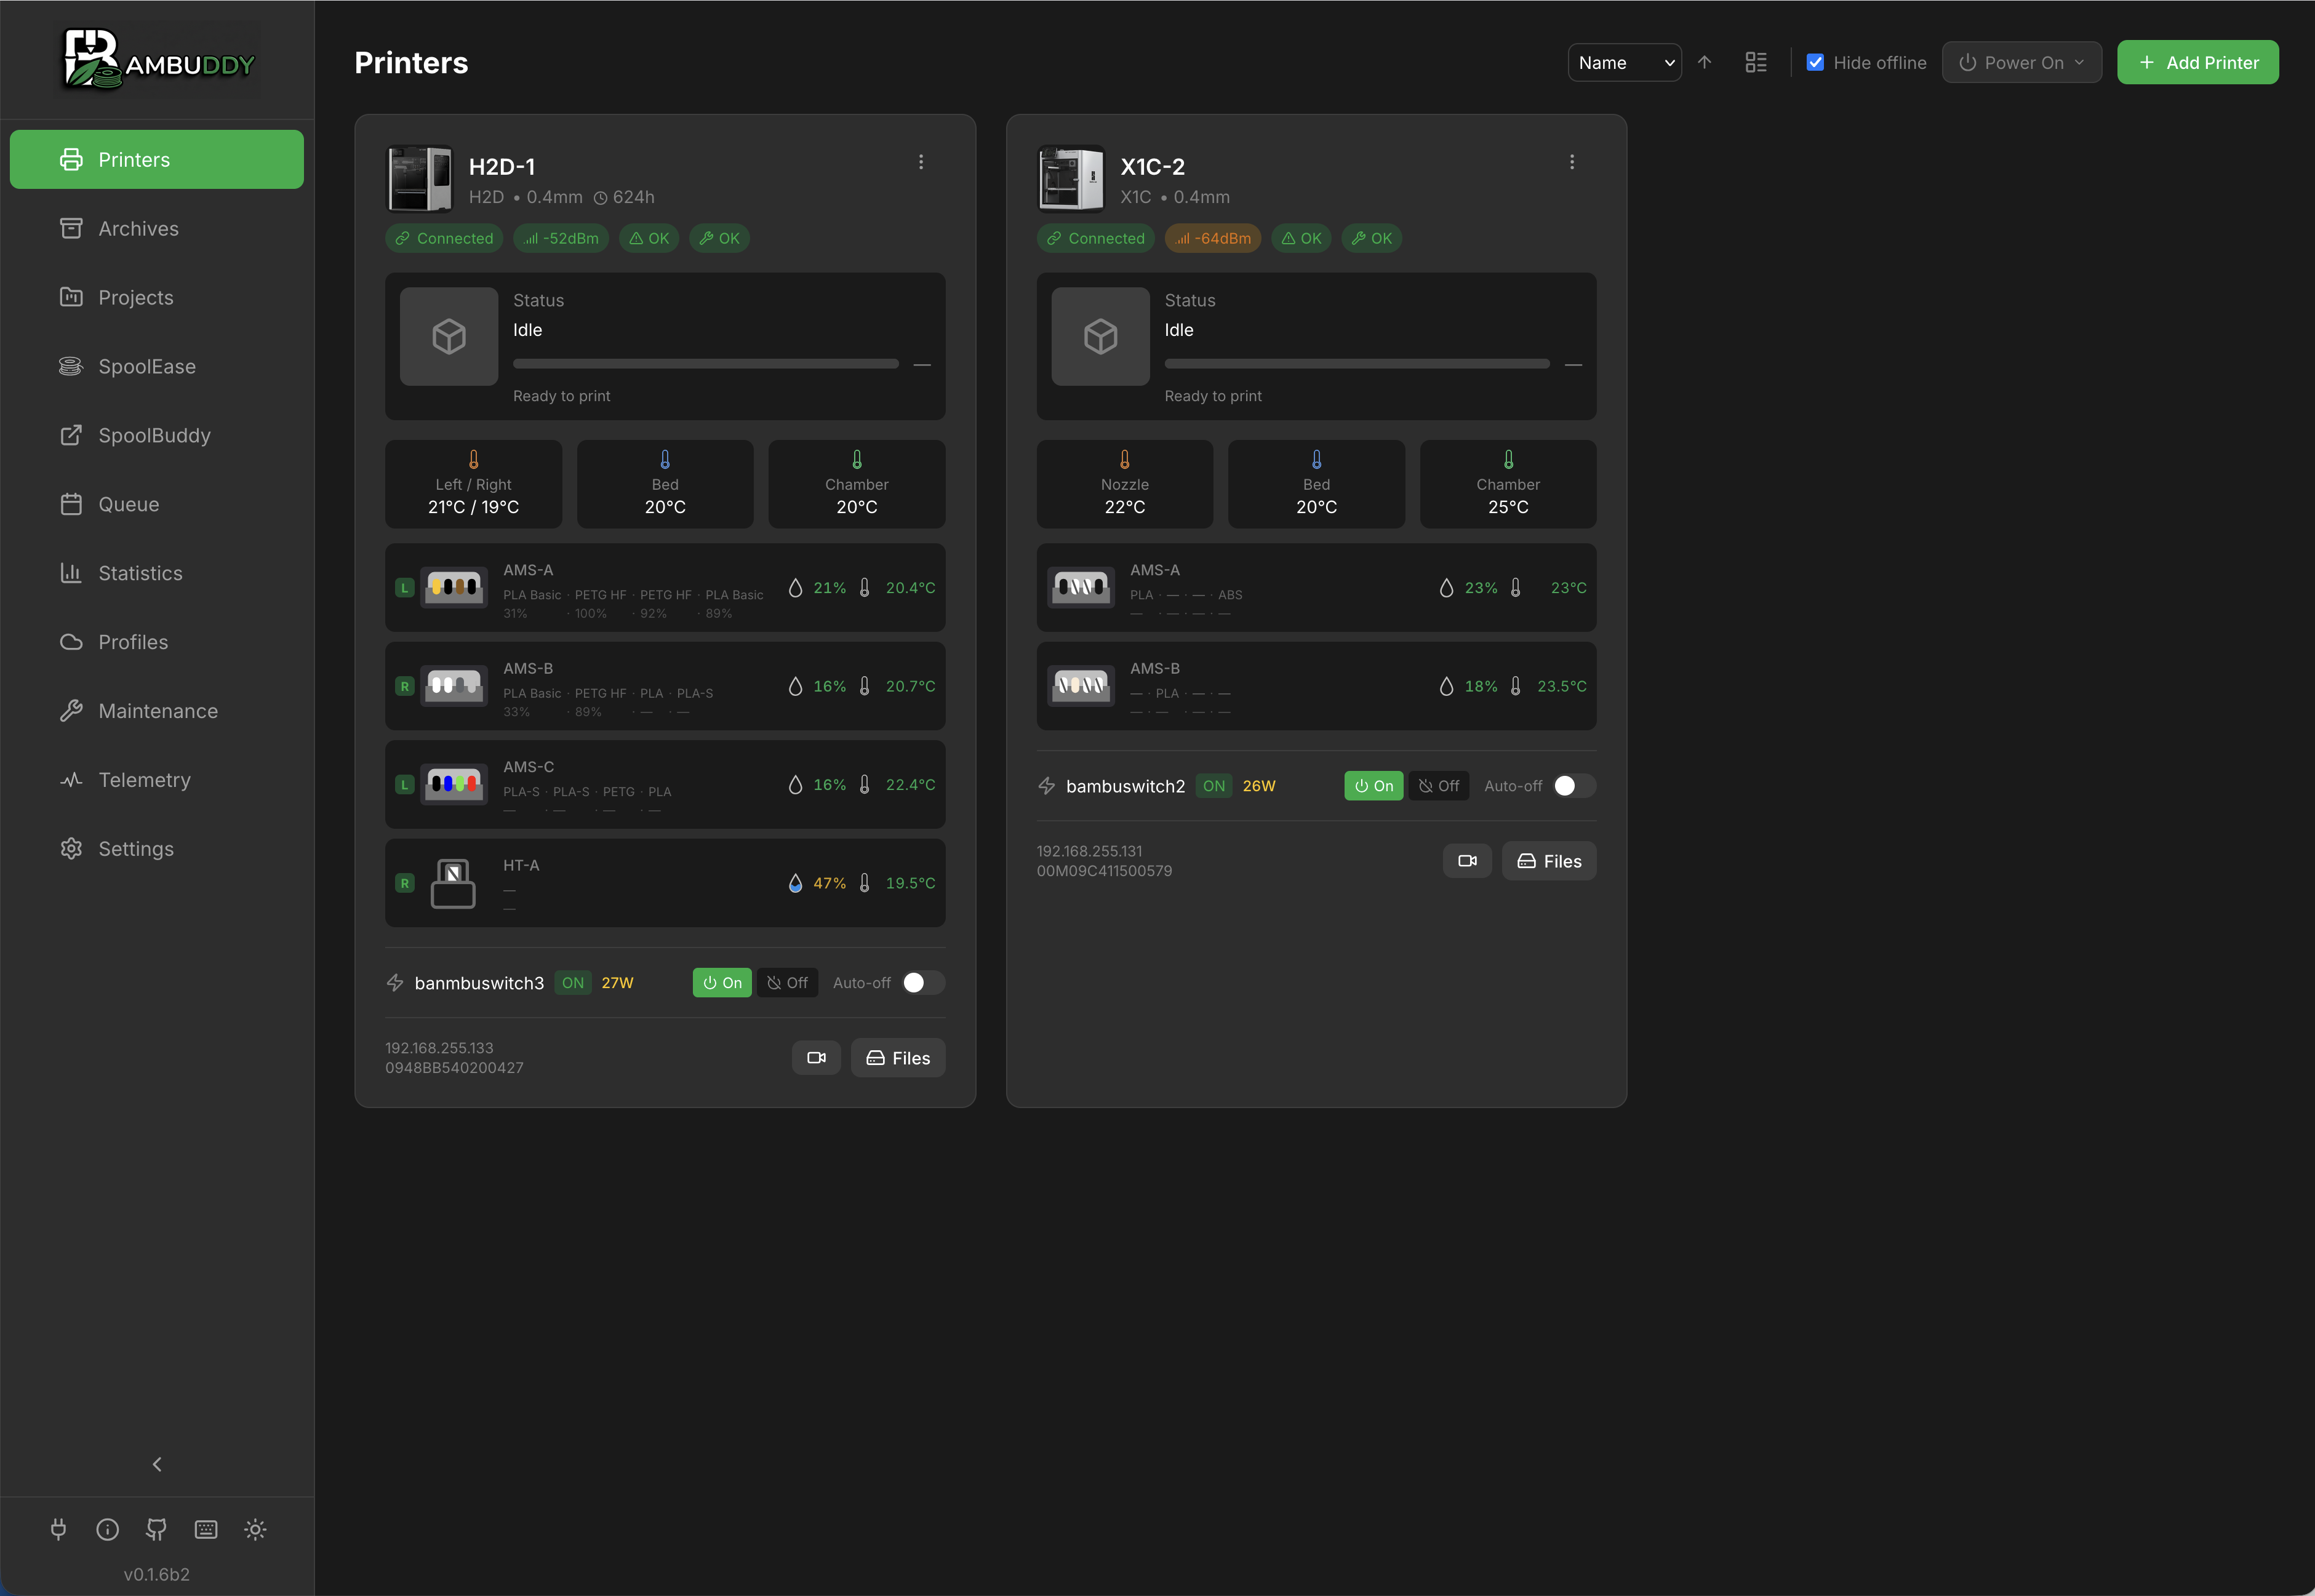This screenshot has width=2315, height=1596.
Task: Open the Power On dropdown menu
Action: 2021,62
